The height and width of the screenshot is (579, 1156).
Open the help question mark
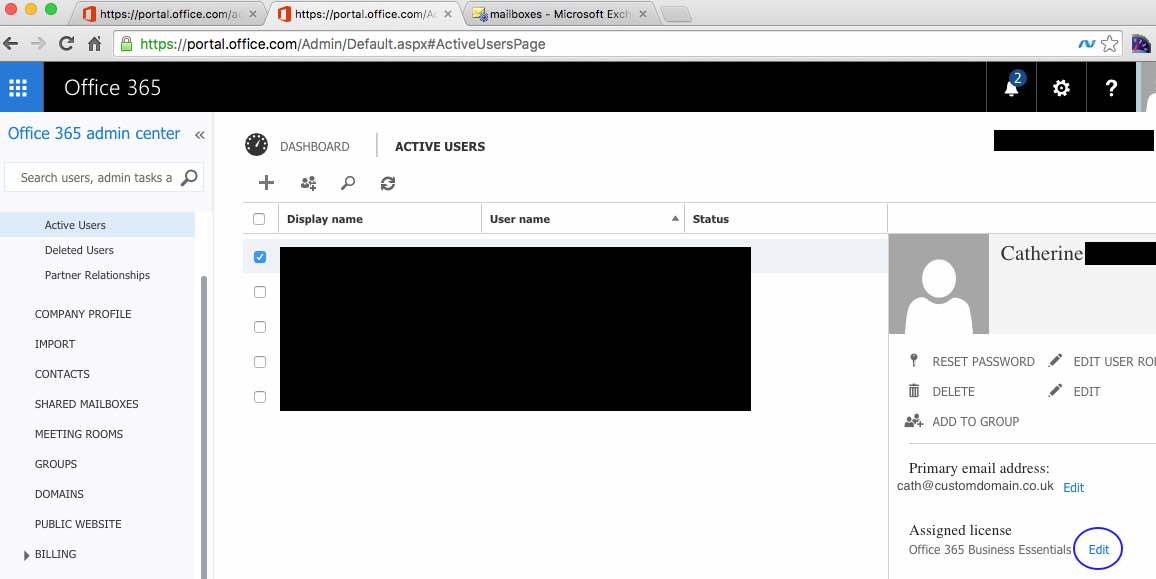click(x=1111, y=88)
